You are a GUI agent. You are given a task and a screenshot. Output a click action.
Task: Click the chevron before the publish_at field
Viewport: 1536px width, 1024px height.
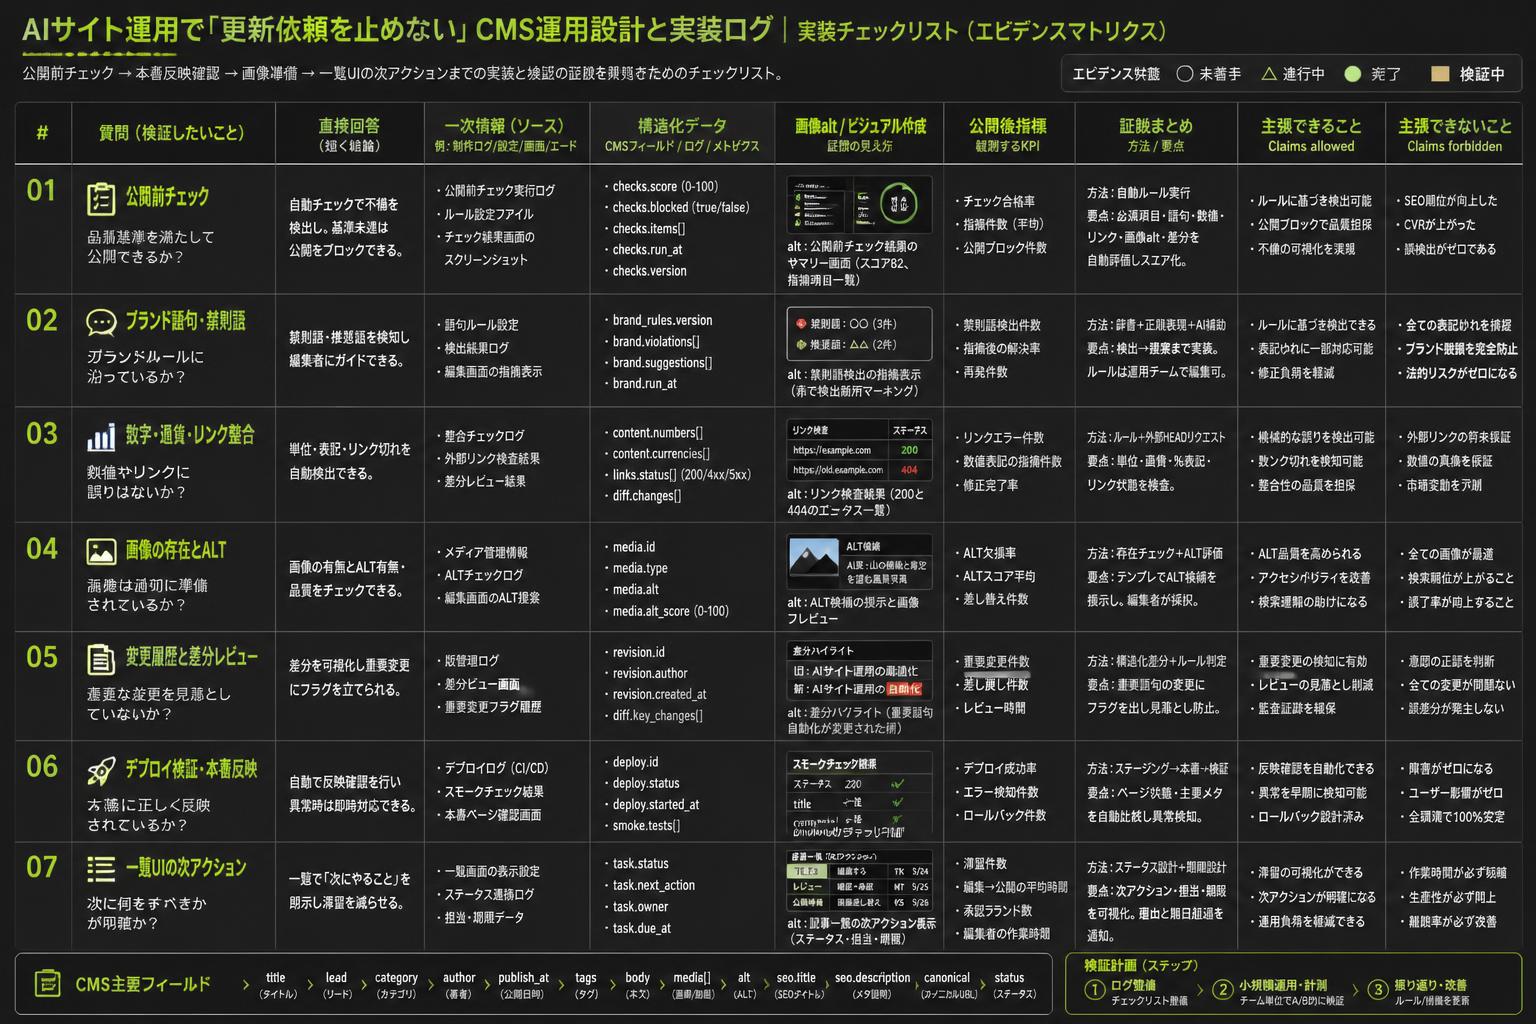click(487, 985)
